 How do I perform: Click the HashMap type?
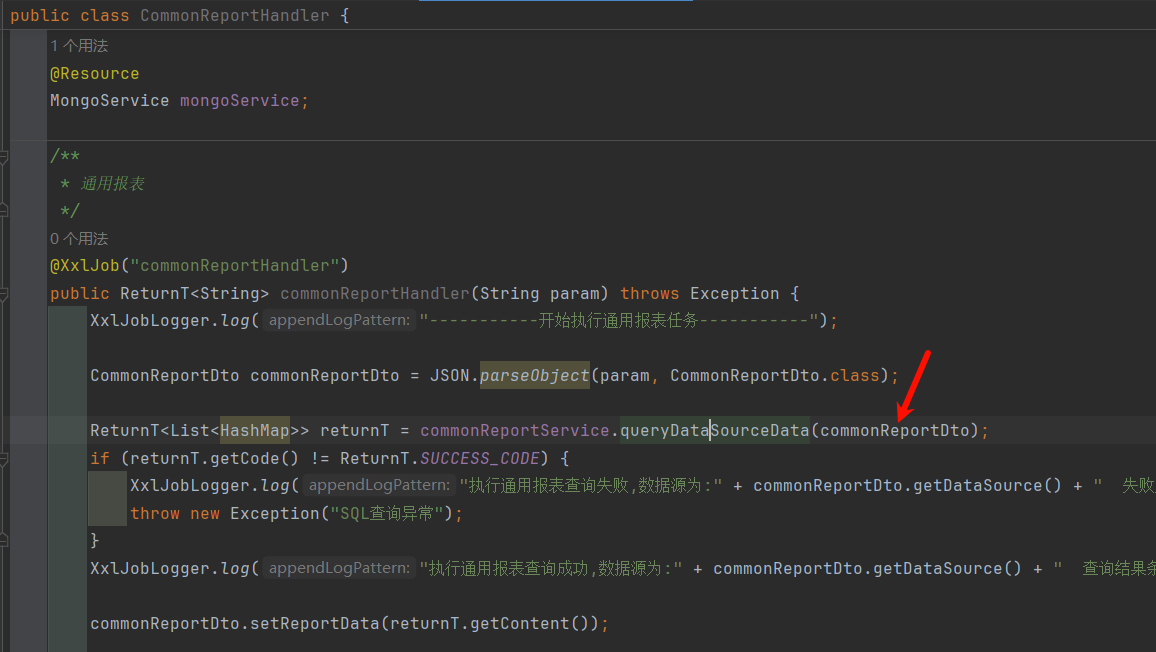point(255,430)
